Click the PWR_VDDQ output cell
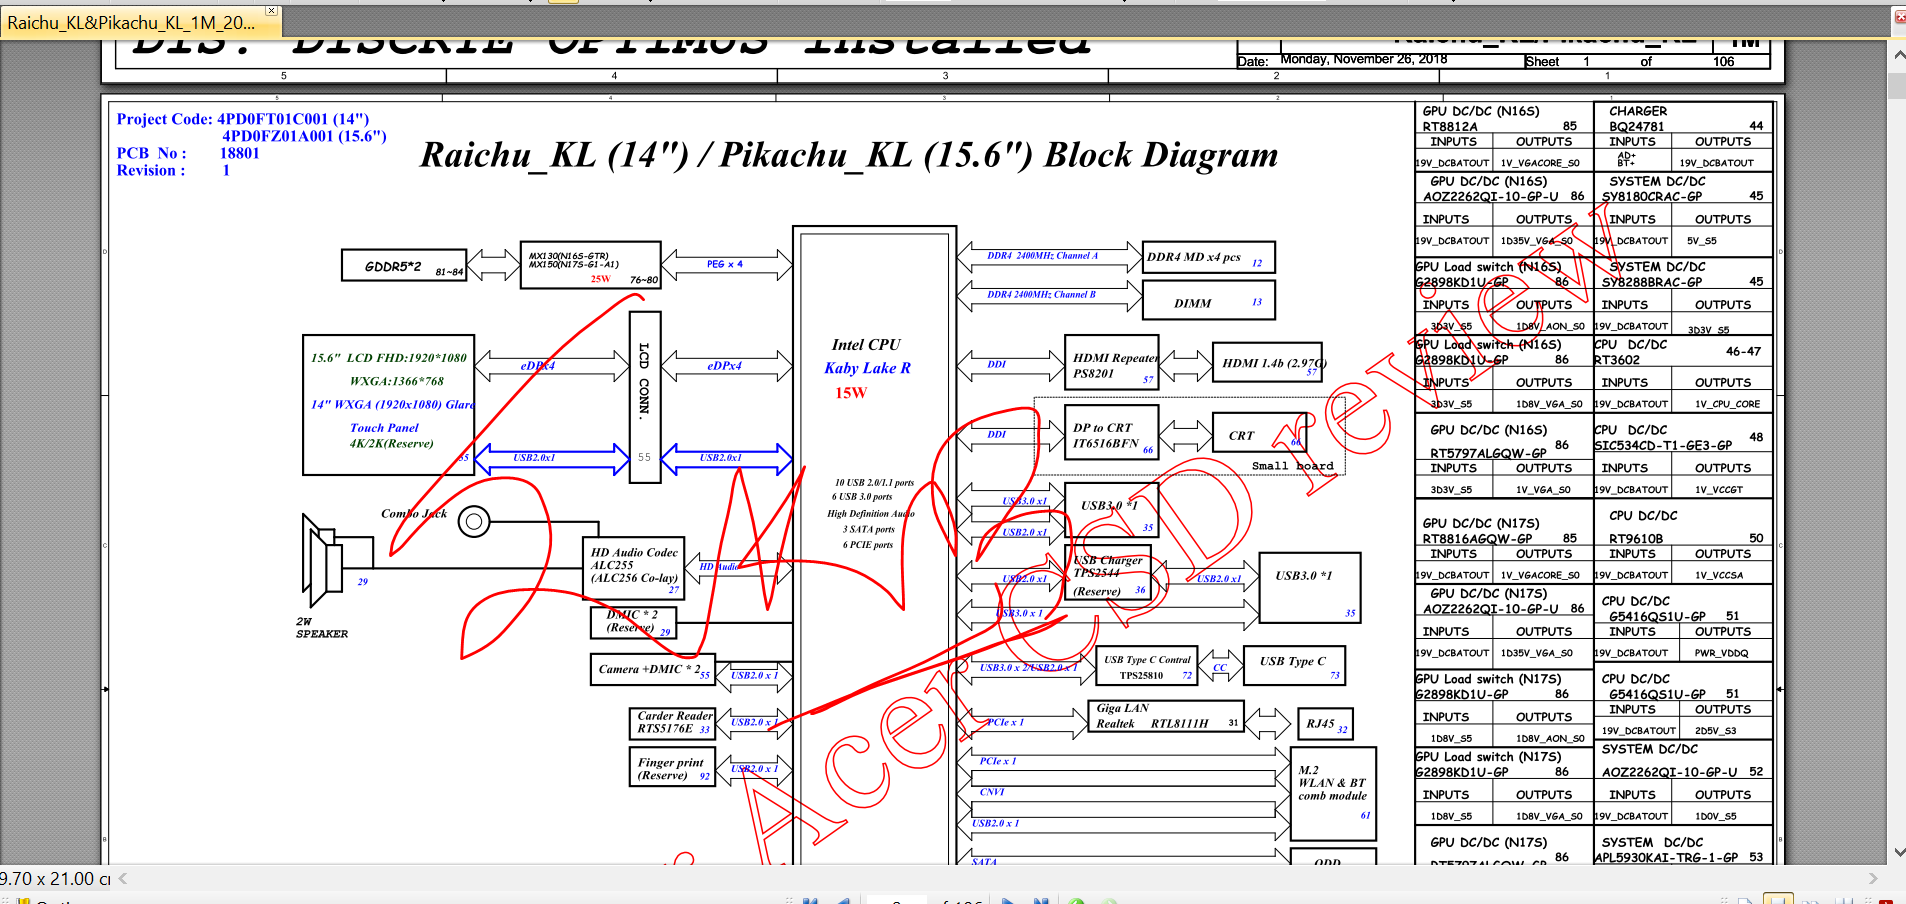This screenshot has height=904, width=1906. click(1721, 653)
